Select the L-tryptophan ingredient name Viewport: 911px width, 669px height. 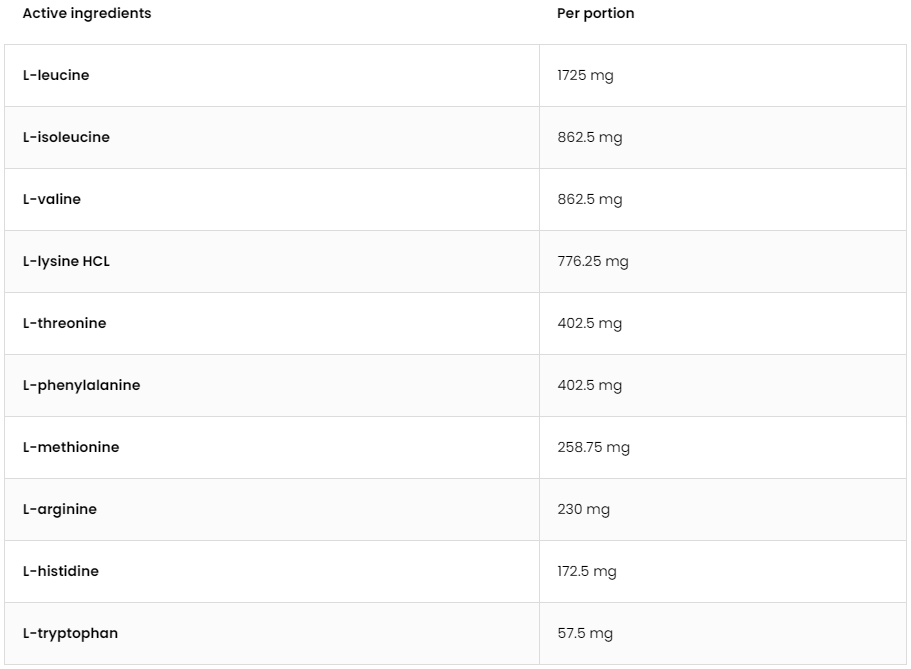tap(70, 634)
